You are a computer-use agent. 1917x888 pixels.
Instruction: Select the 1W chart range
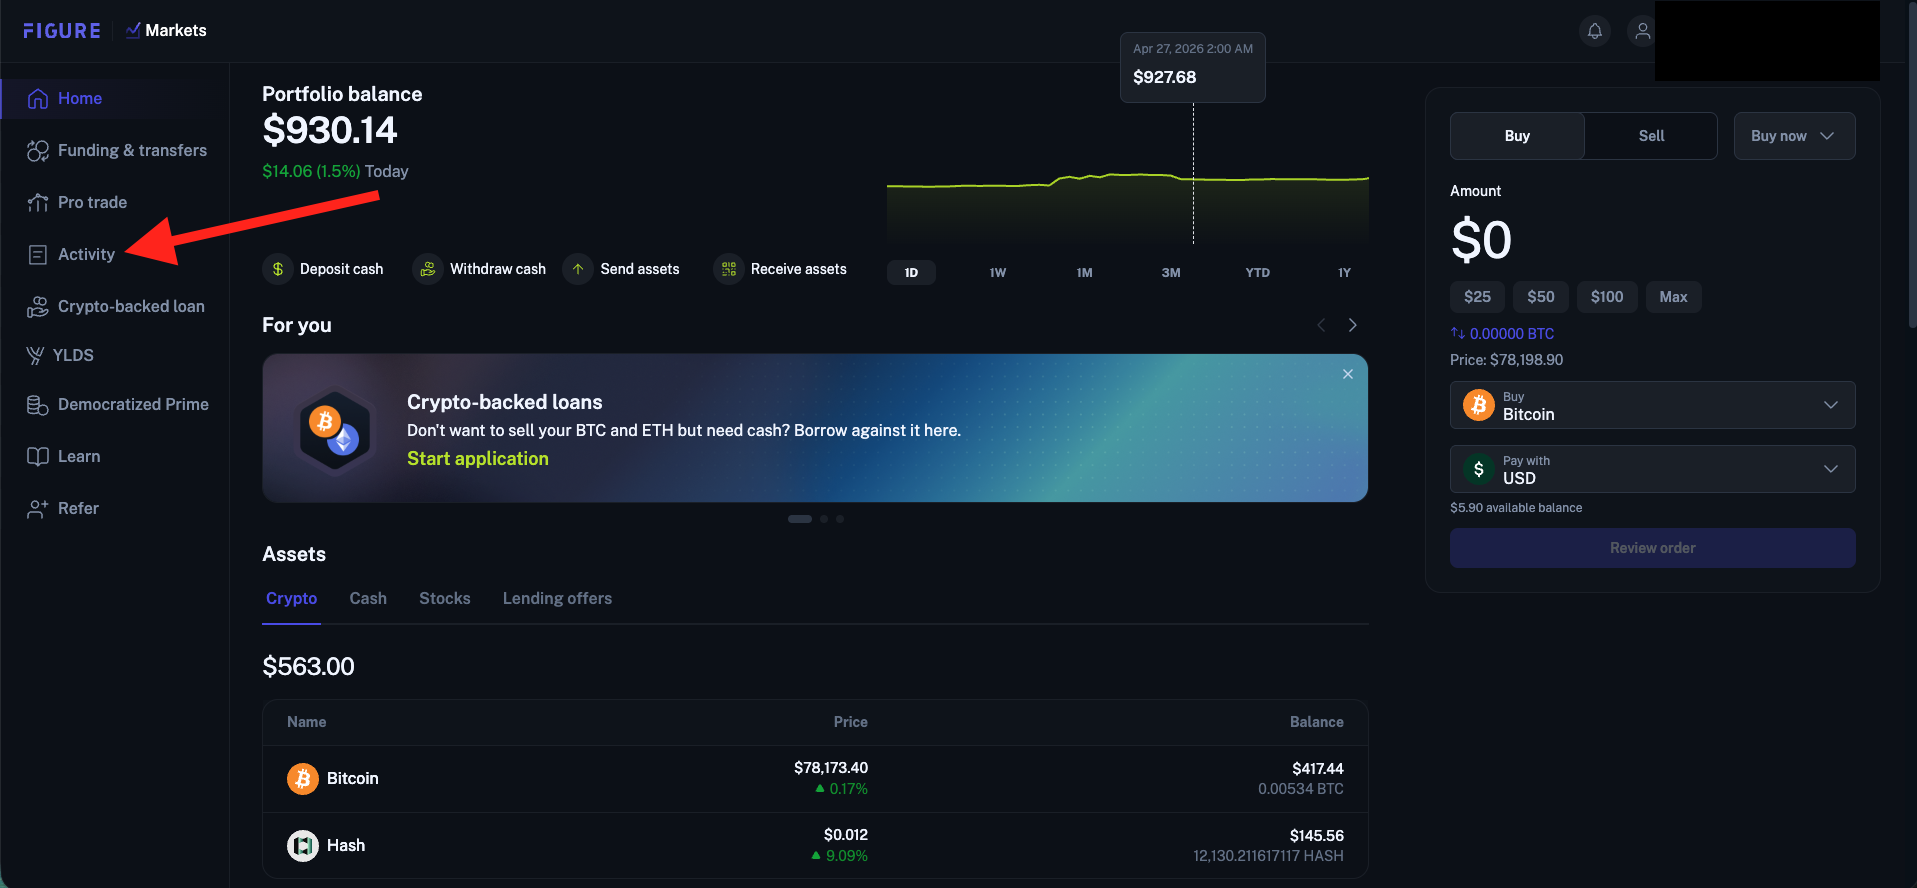click(x=998, y=272)
